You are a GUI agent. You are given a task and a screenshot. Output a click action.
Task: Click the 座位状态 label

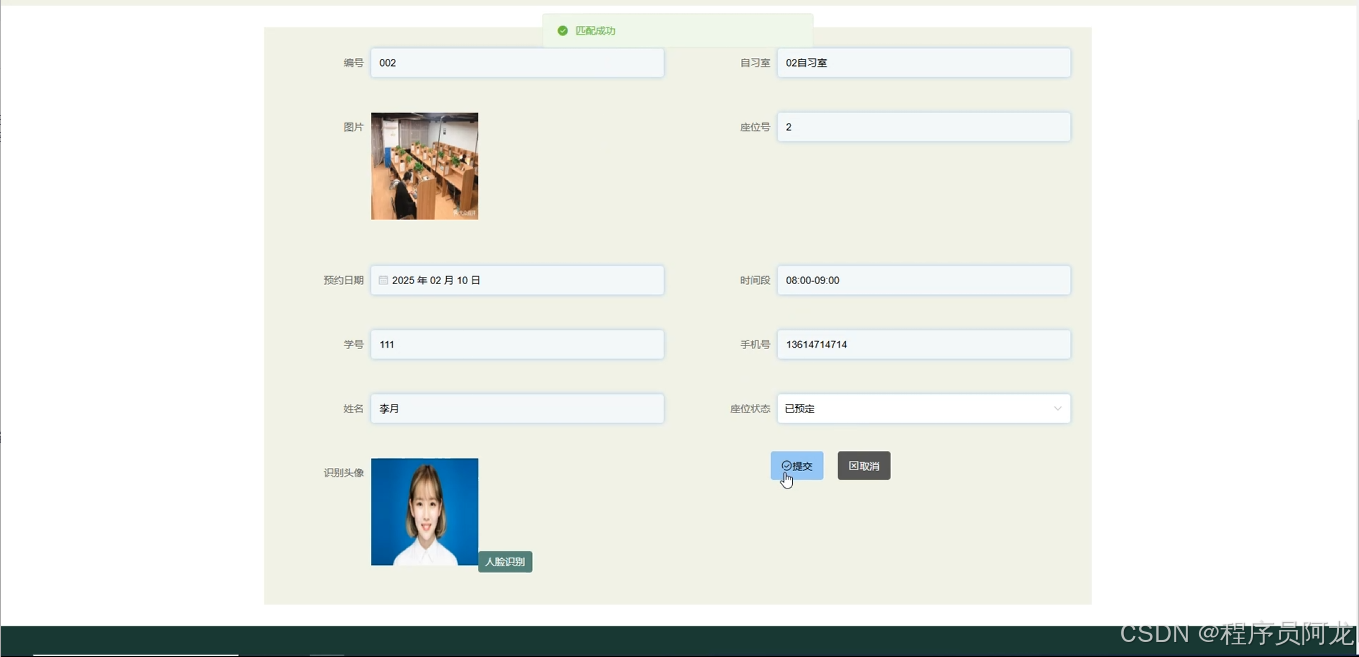click(750, 409)
